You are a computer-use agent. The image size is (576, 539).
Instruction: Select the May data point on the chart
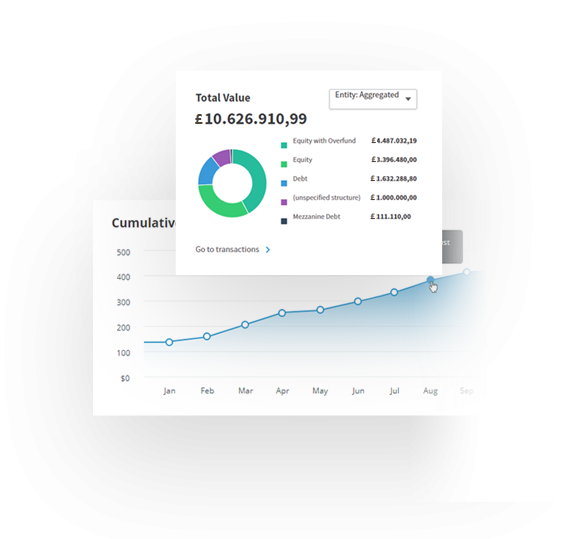coord(320,310)
